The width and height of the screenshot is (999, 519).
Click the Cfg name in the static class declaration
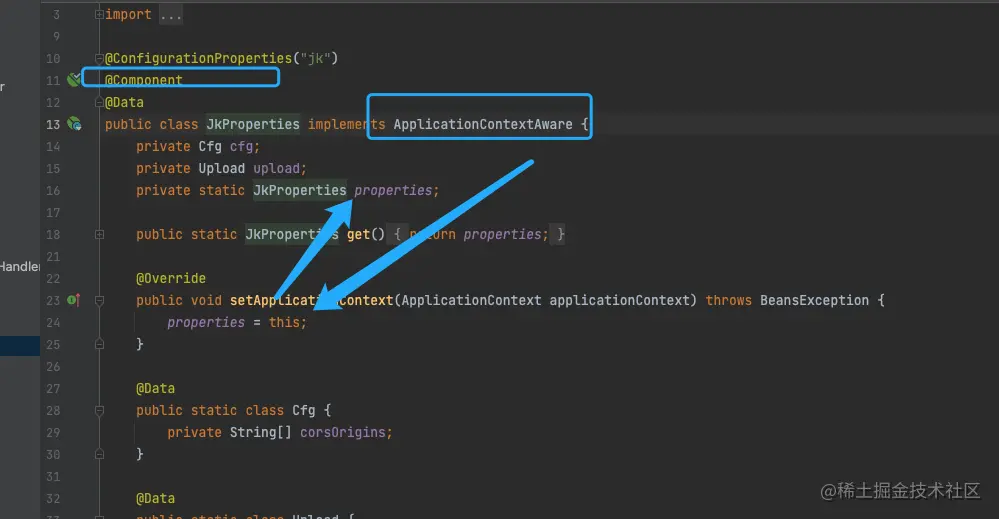pyautogui.click(x=304, y=410)
